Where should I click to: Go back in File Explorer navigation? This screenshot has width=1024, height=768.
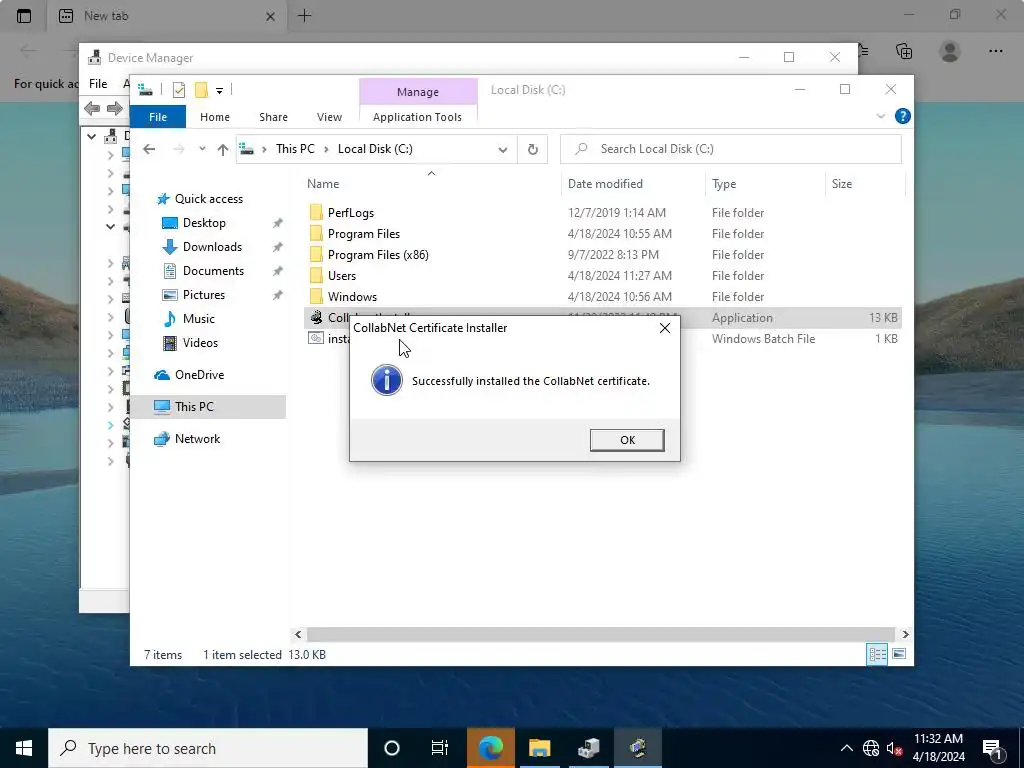(x=149, y=149)
